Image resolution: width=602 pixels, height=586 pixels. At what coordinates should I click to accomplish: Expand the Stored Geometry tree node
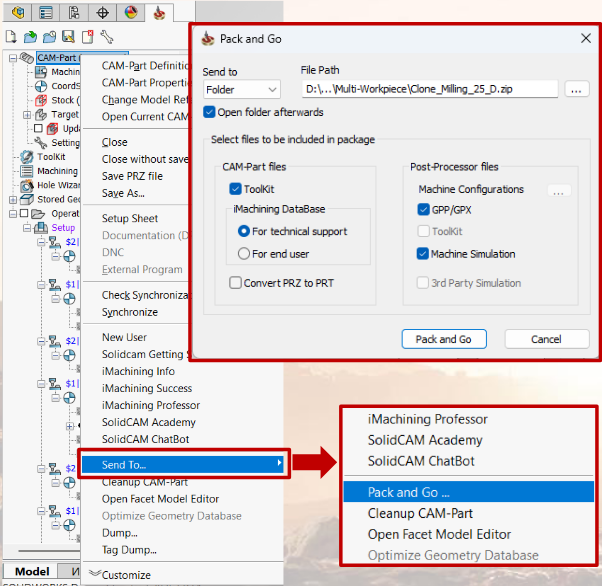(x=13, y=200)
